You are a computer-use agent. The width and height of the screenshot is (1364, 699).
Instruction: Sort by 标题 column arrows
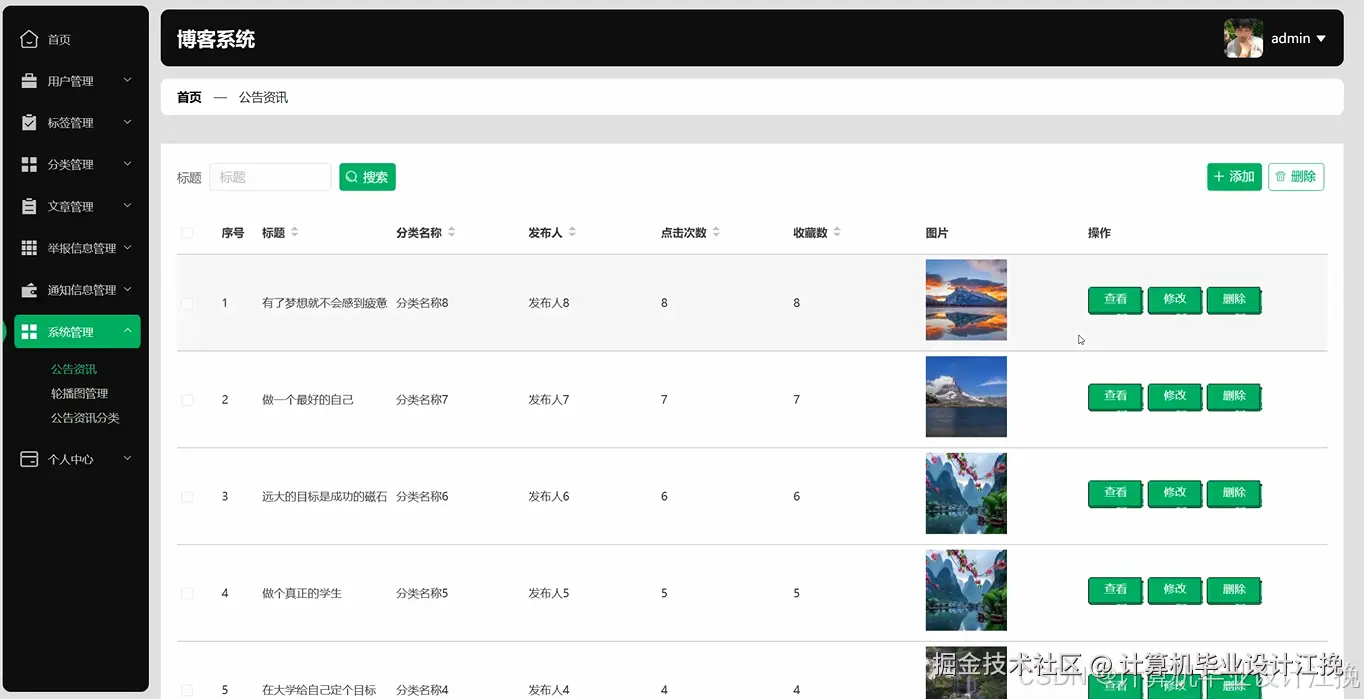pos(294,232)
